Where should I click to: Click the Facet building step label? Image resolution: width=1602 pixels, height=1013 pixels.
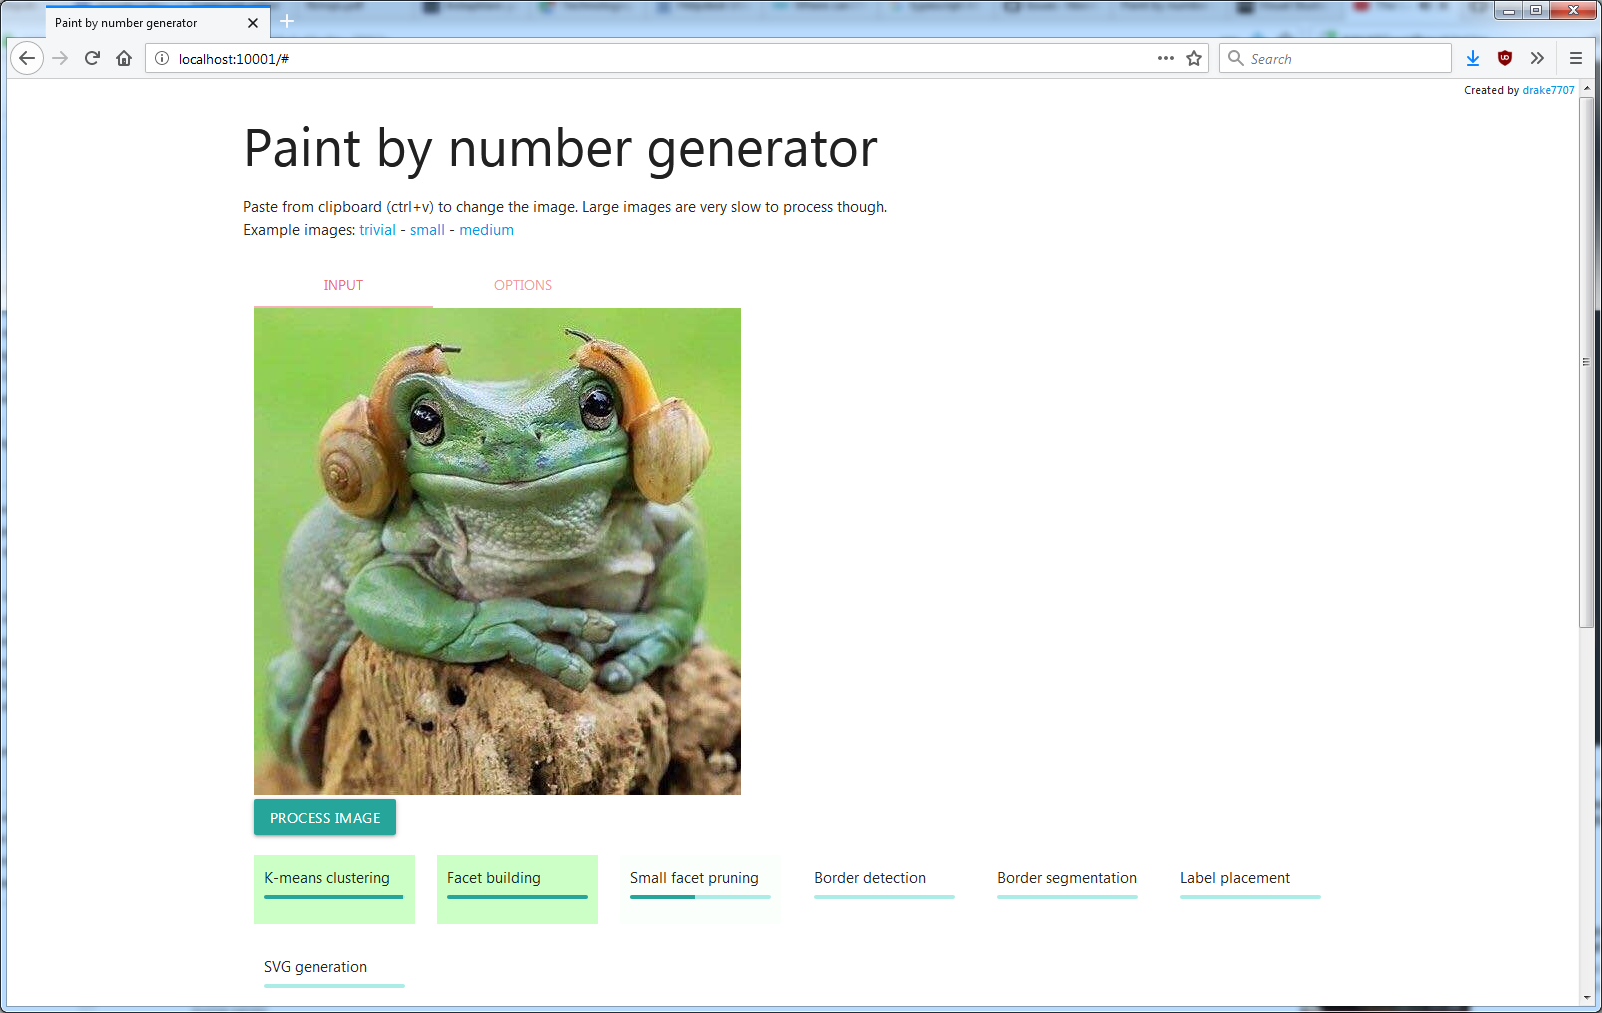pos(494,878)
